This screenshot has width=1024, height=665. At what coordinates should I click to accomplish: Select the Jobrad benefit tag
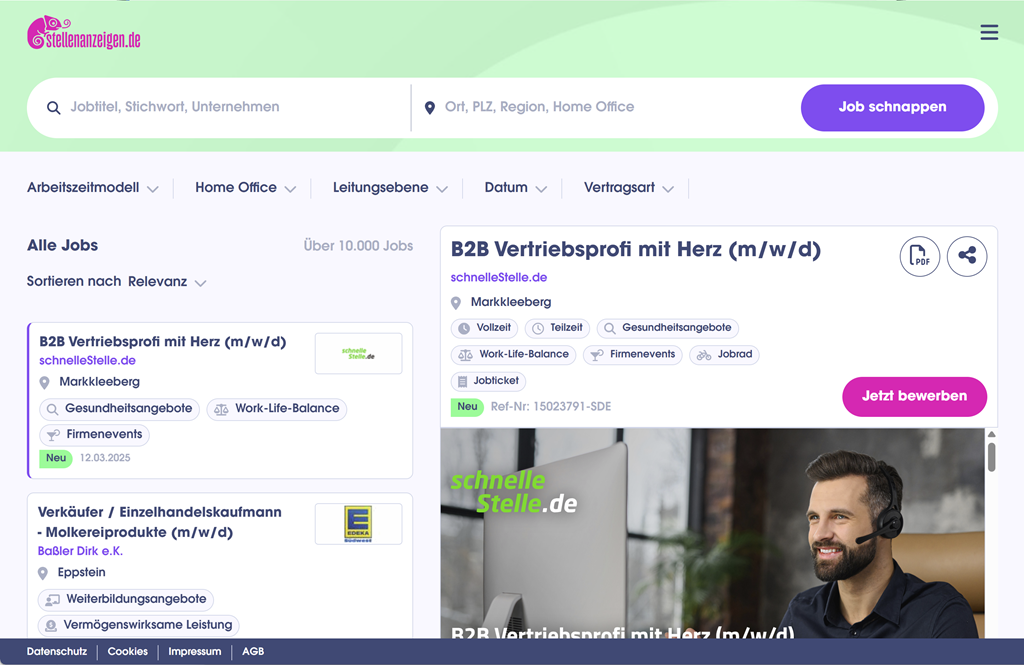click(x=724, y=354)
